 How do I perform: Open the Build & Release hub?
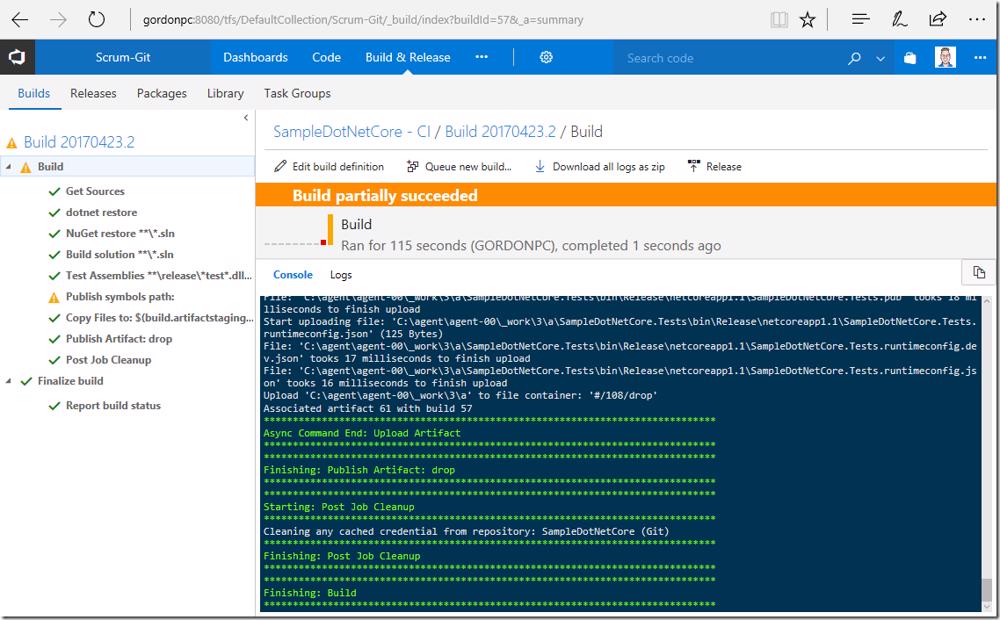point(408,57)
